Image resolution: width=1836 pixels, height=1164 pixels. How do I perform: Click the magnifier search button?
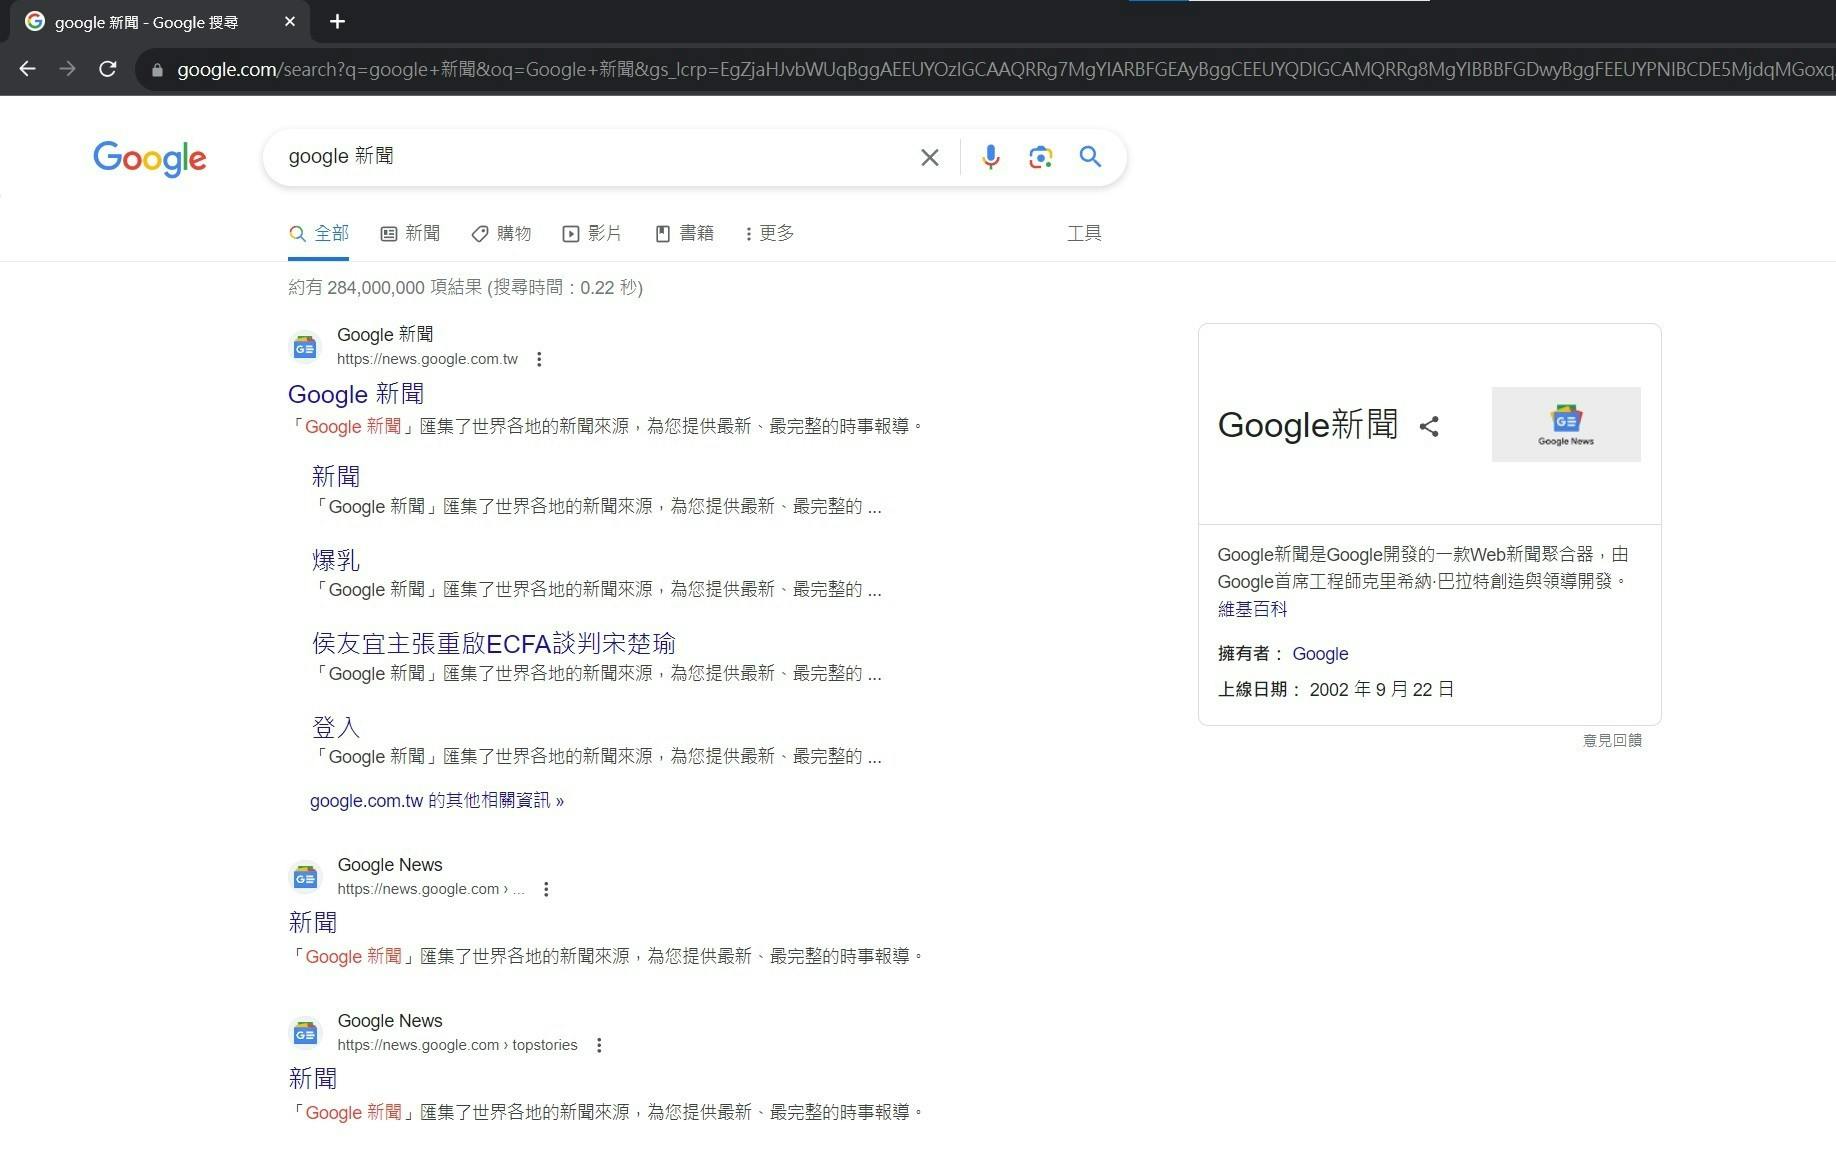point(1090,157)
